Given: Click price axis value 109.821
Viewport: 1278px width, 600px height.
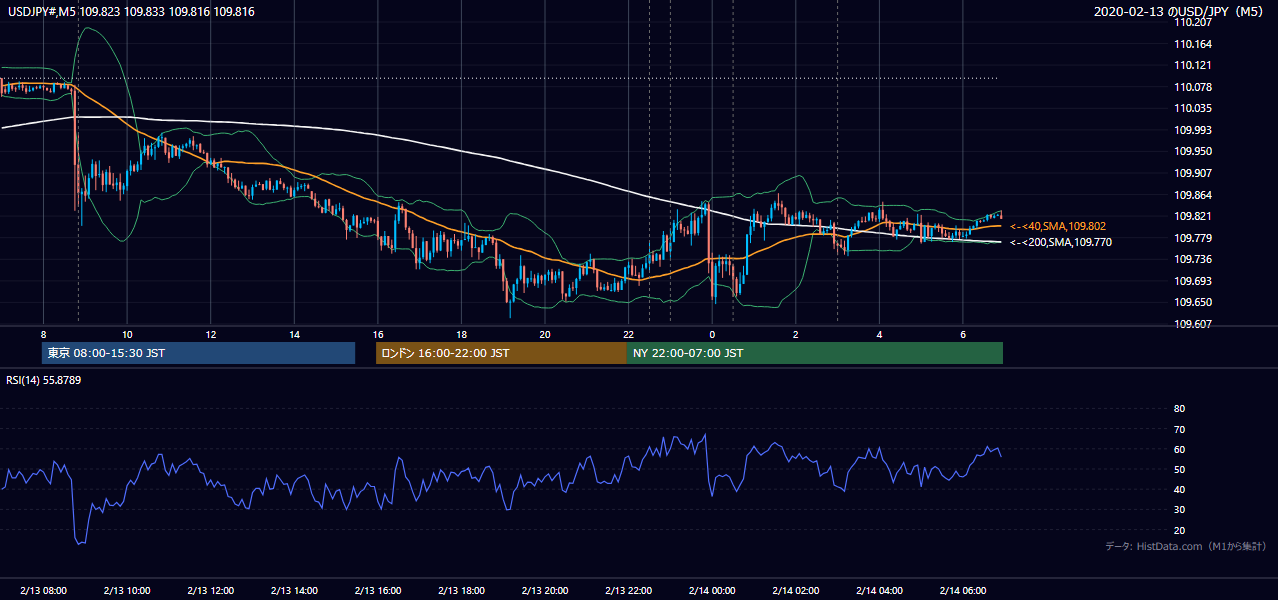Looking at the screenshot, I should (1194, 216).
